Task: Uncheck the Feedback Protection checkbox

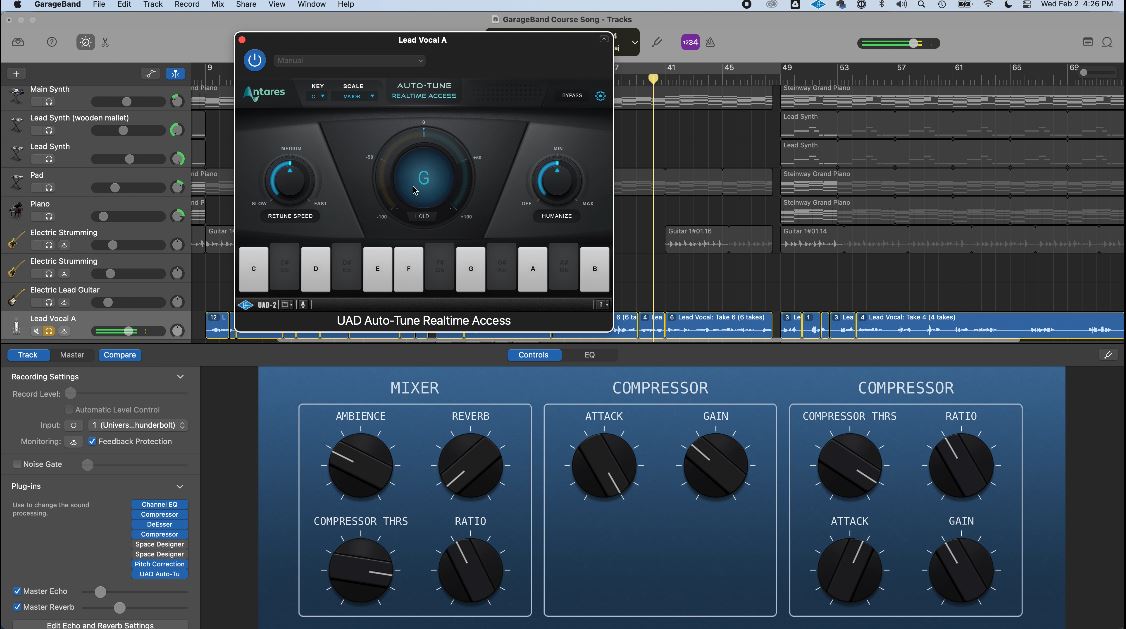Action: [92, 441]
